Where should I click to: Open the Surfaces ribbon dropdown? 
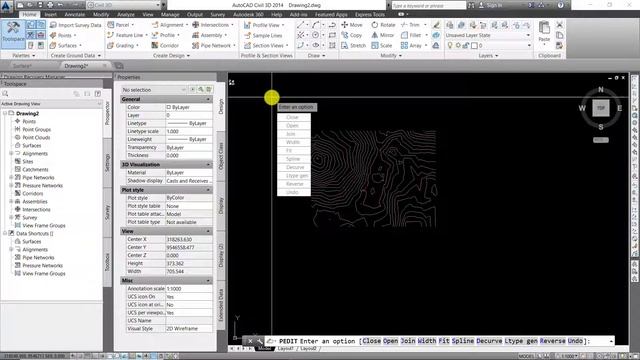tap(66, 46)
